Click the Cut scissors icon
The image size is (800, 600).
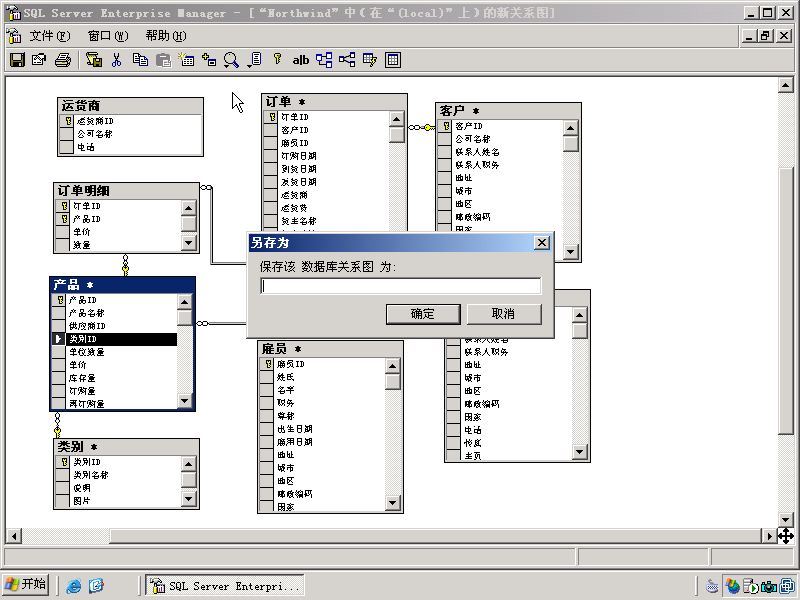(117, 60)
